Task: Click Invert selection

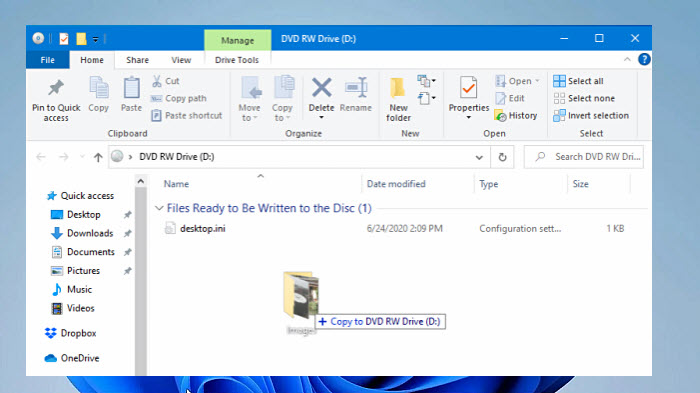Action: 591,116
